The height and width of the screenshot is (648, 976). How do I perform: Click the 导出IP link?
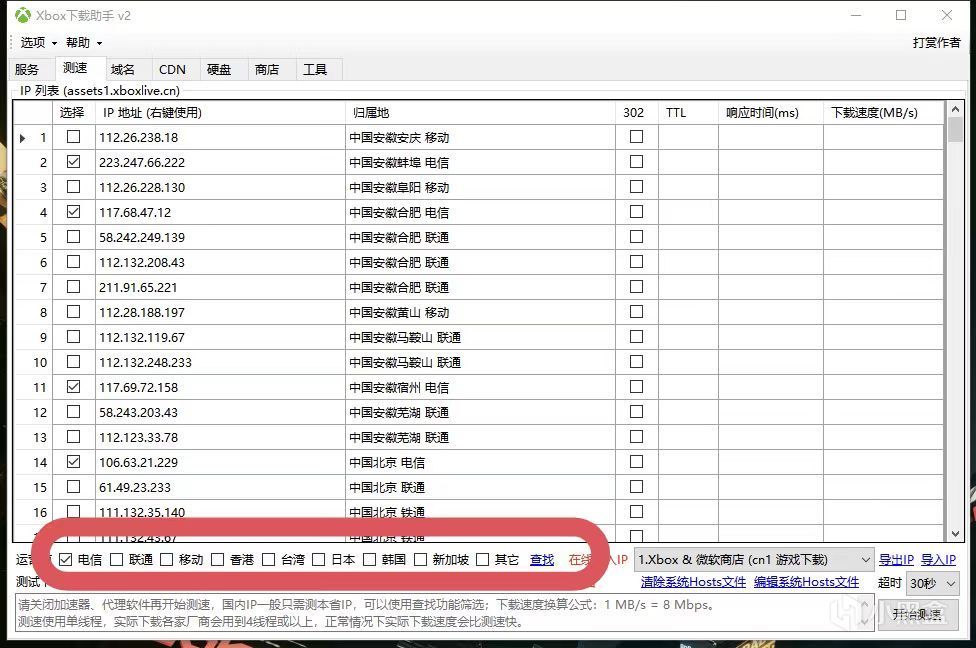(896, 560)
